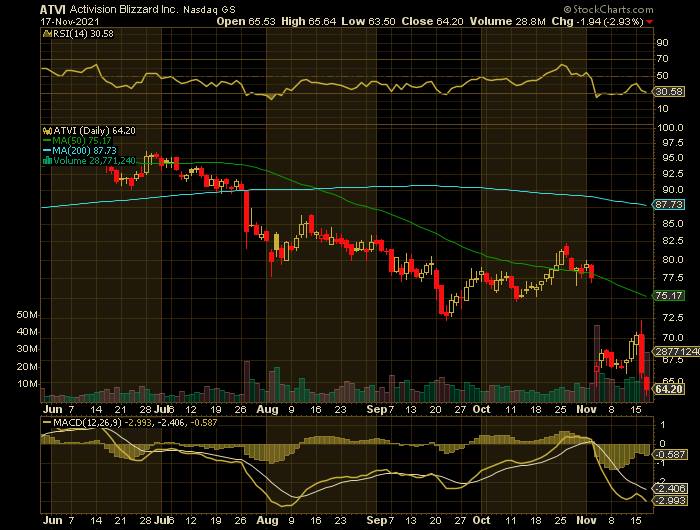This screenshot has width=700, height=530.
Task: Click the Nasdaq GS exchange label
Action: pyautogui.click(x=209, y=10)
